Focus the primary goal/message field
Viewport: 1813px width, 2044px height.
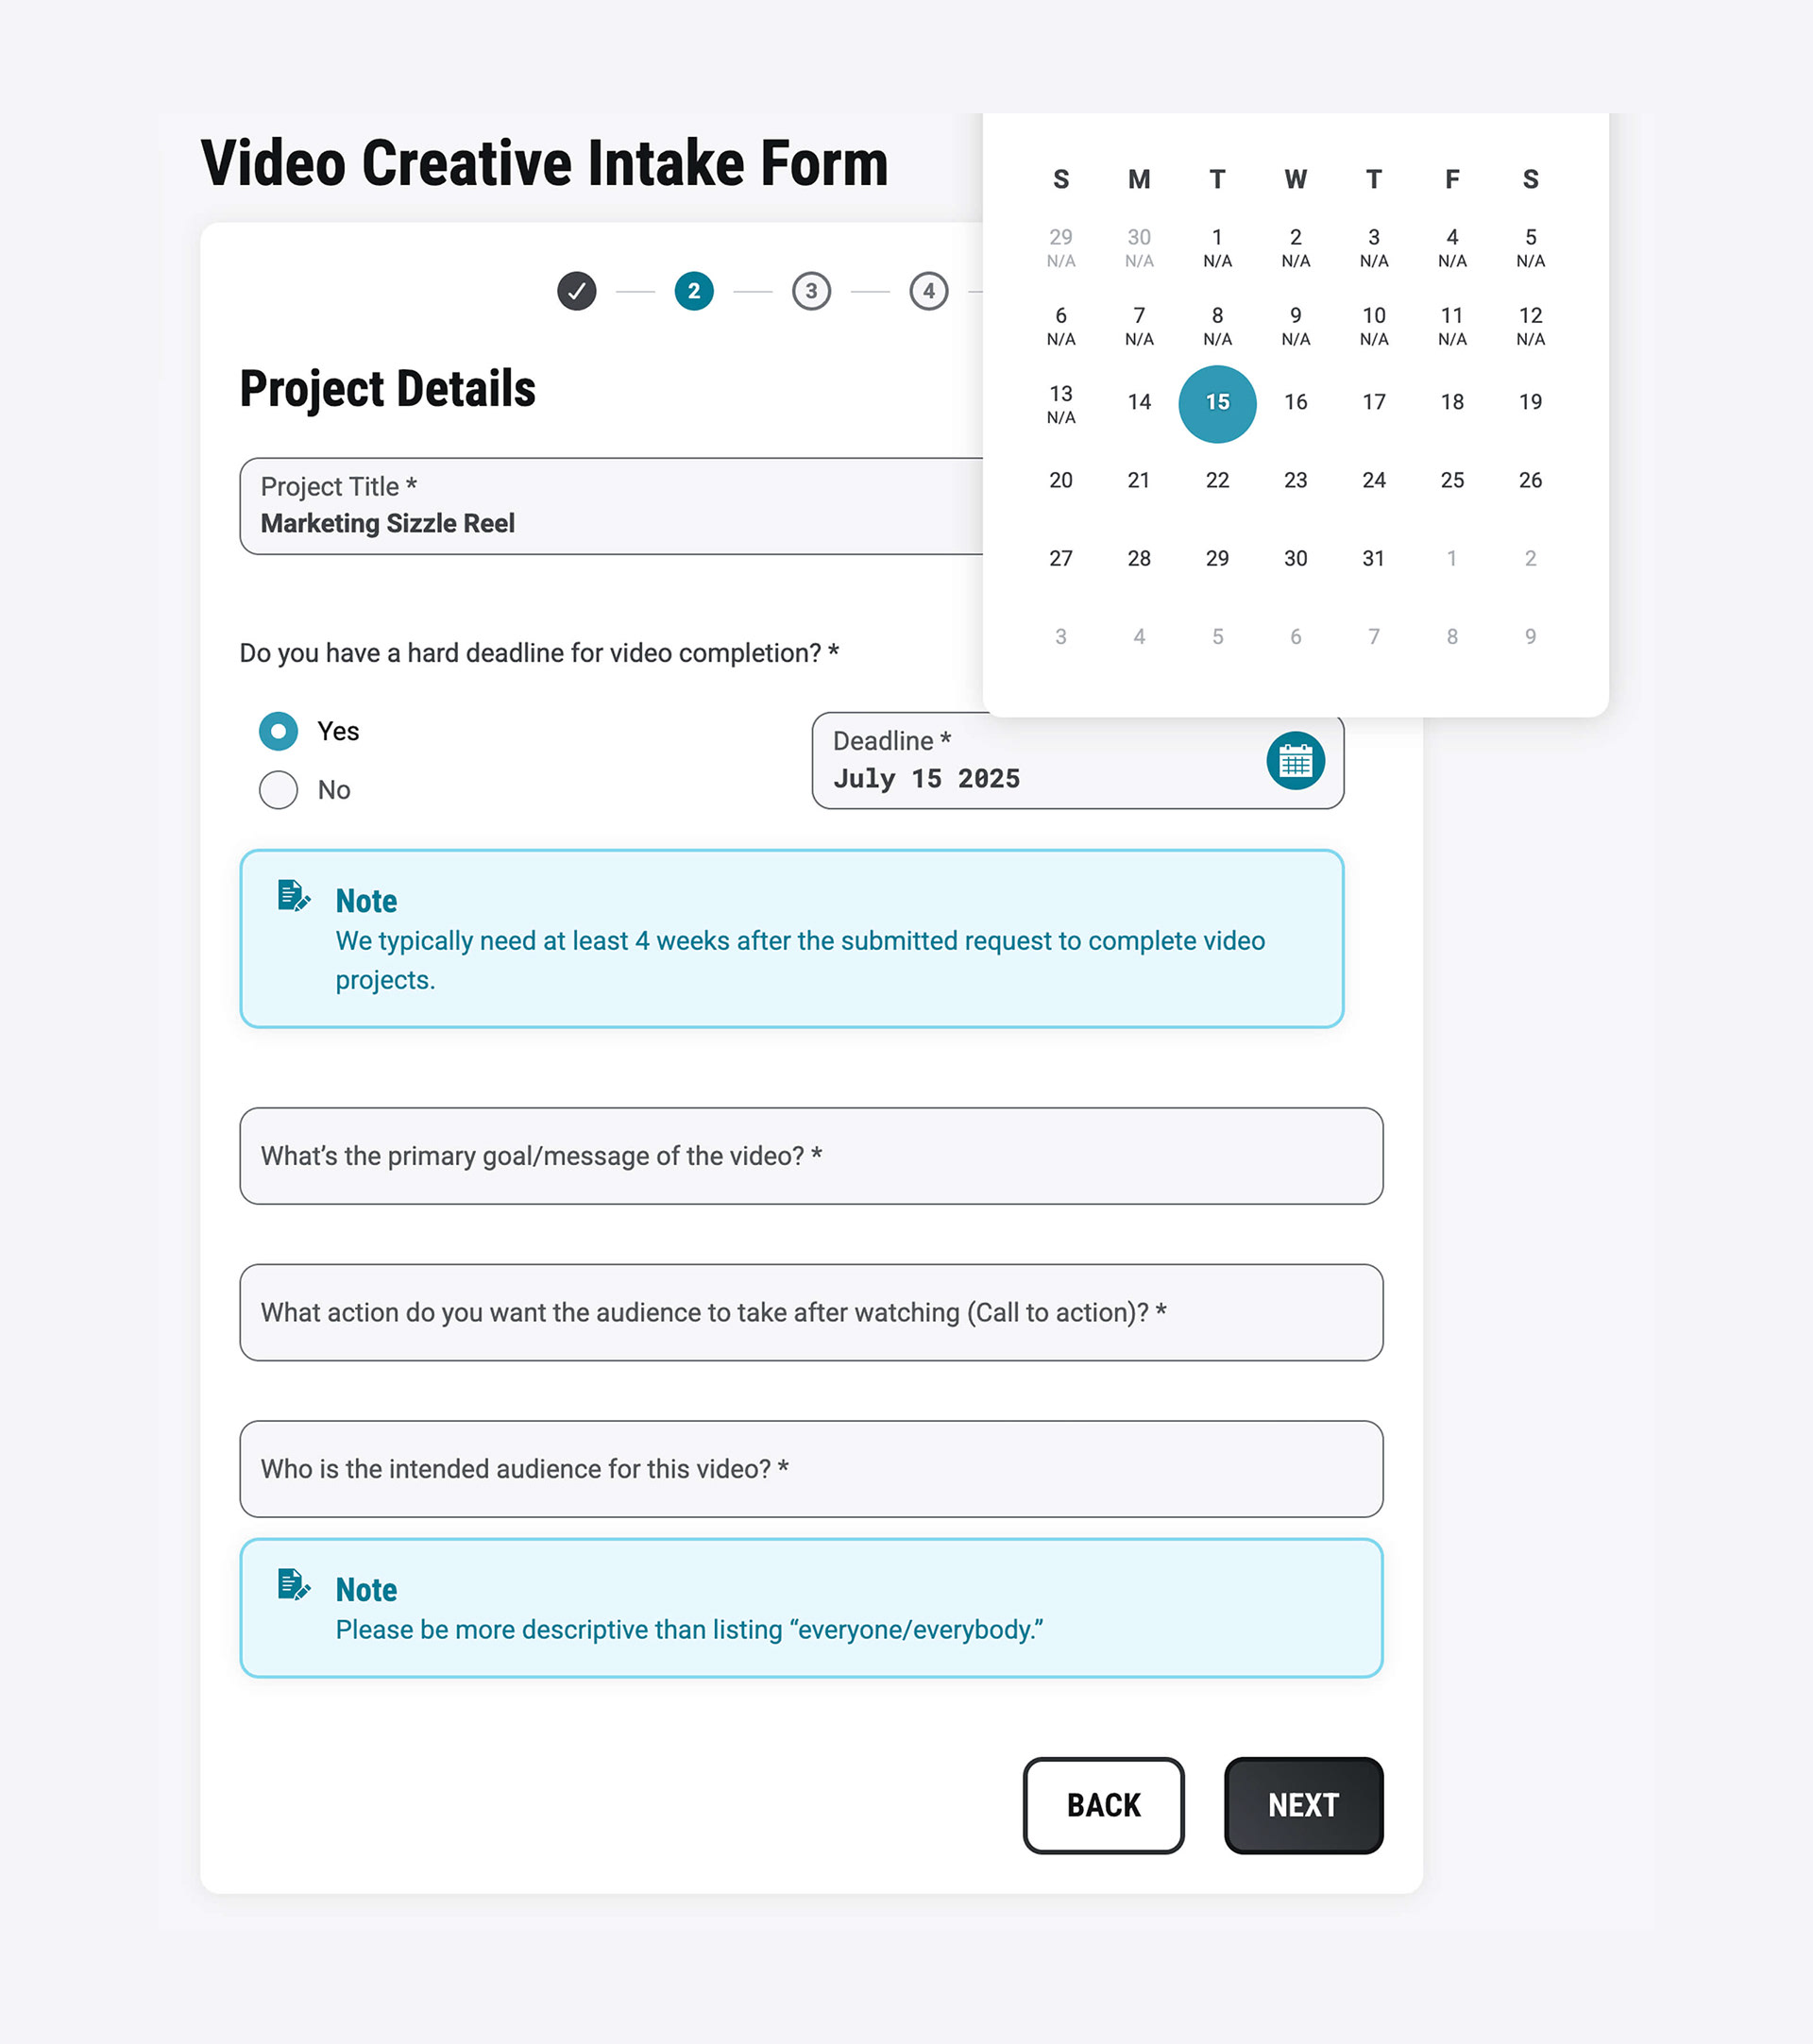[x=811, y=1156]
